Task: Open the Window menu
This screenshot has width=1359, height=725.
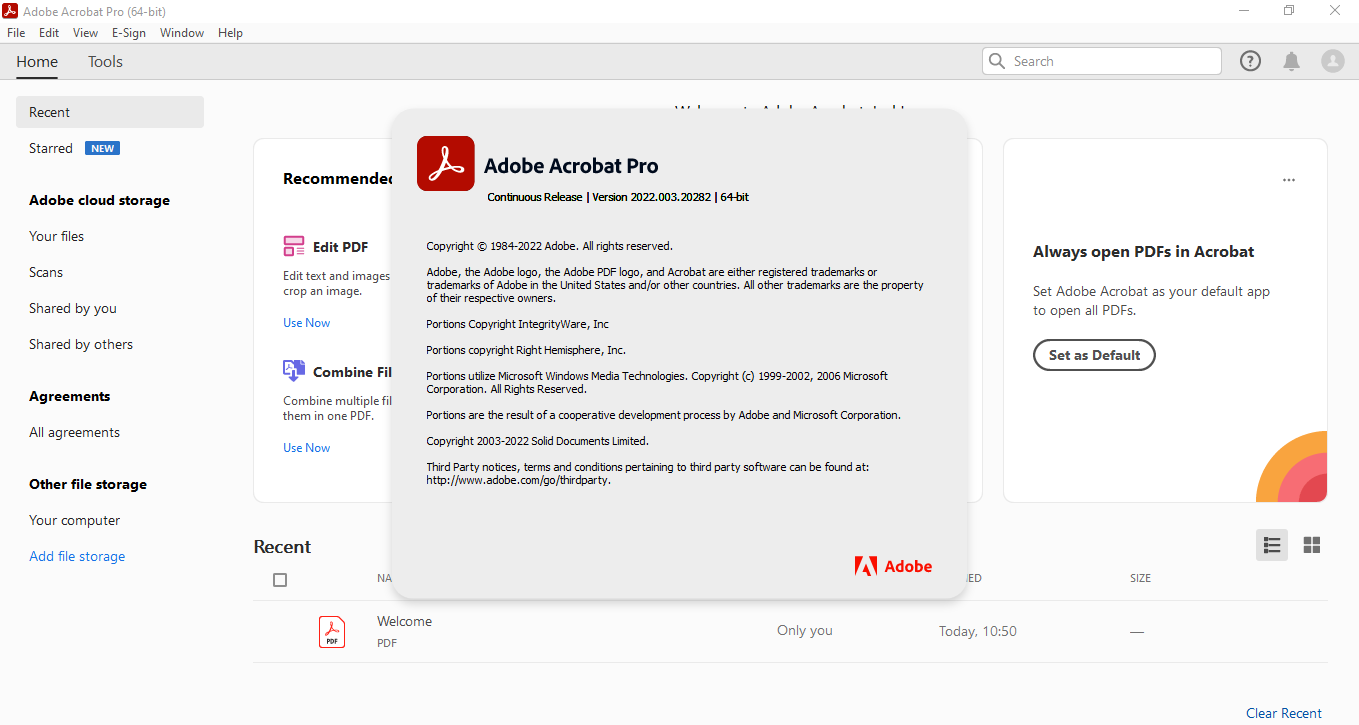Action: click(x=182, y=33)
